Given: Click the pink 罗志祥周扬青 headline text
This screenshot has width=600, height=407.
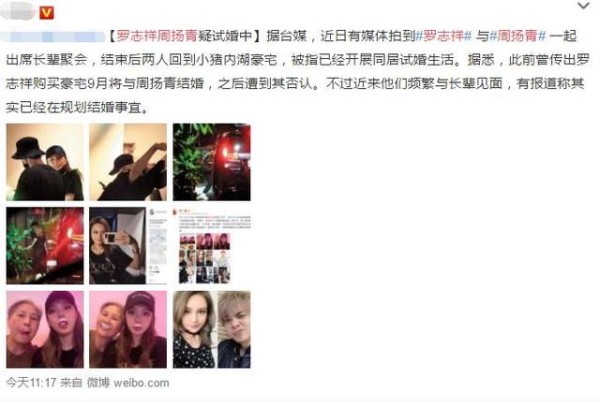Looking at the screenshot, I should (157, 36).
